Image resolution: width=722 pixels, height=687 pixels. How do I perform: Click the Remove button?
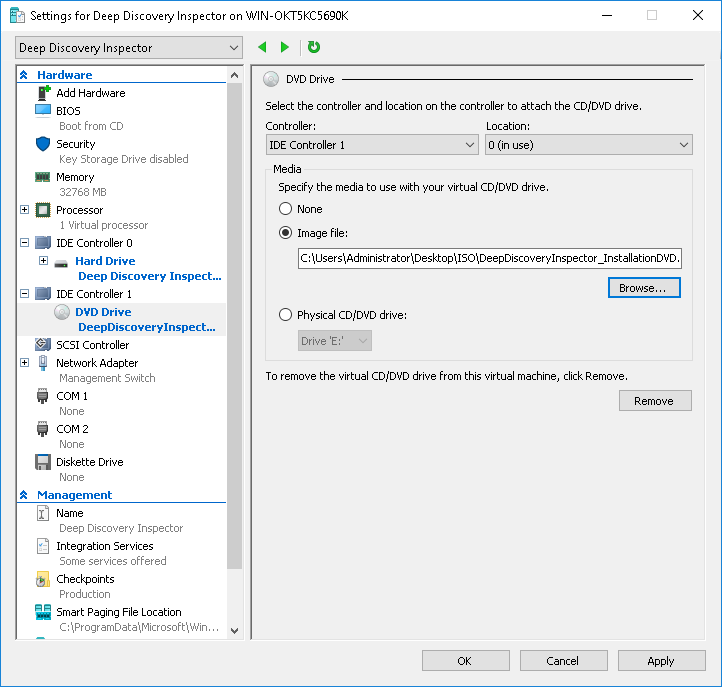pyautogui.click(x=654, y=401)
